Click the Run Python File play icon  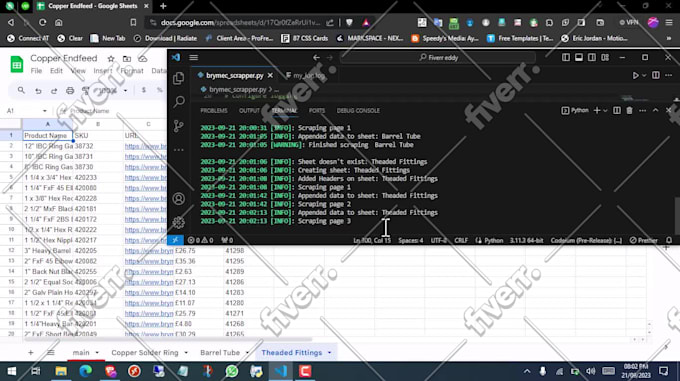[x=635, y=75]
